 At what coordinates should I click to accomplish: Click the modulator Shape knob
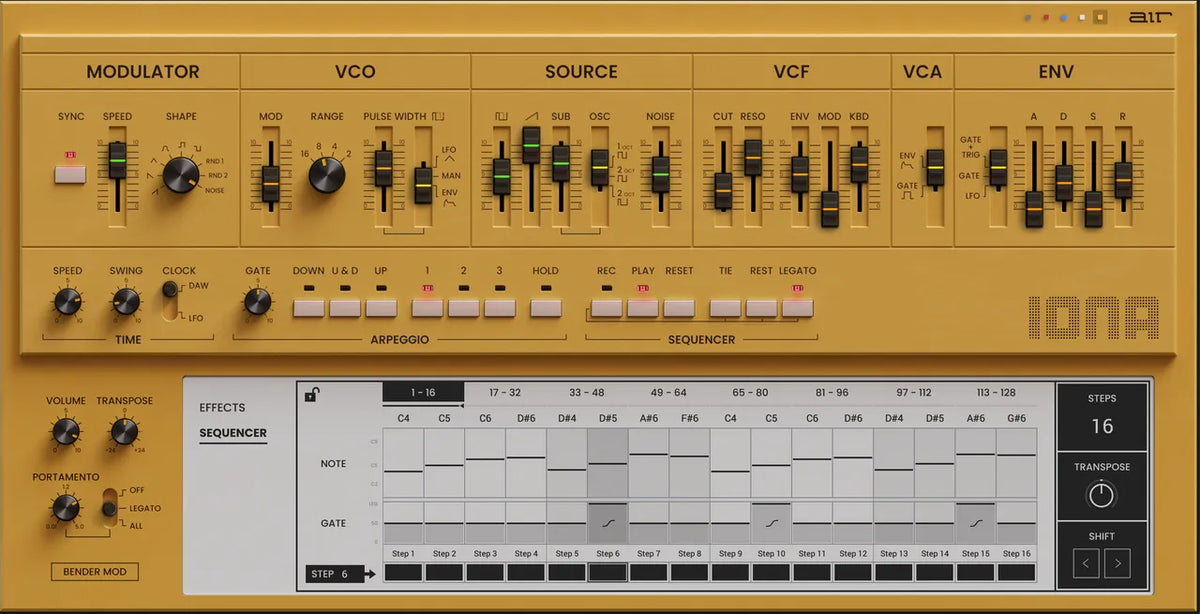point(181,174)
